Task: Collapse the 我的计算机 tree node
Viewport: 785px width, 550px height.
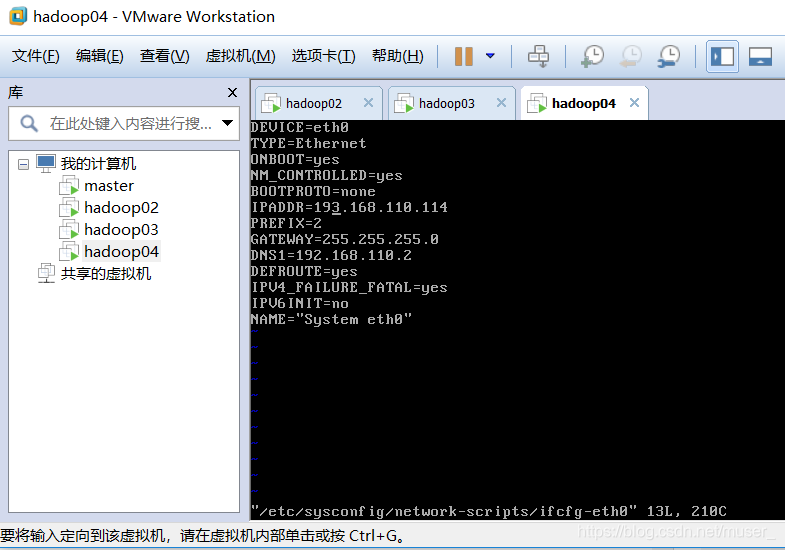Action: point(23,164)
